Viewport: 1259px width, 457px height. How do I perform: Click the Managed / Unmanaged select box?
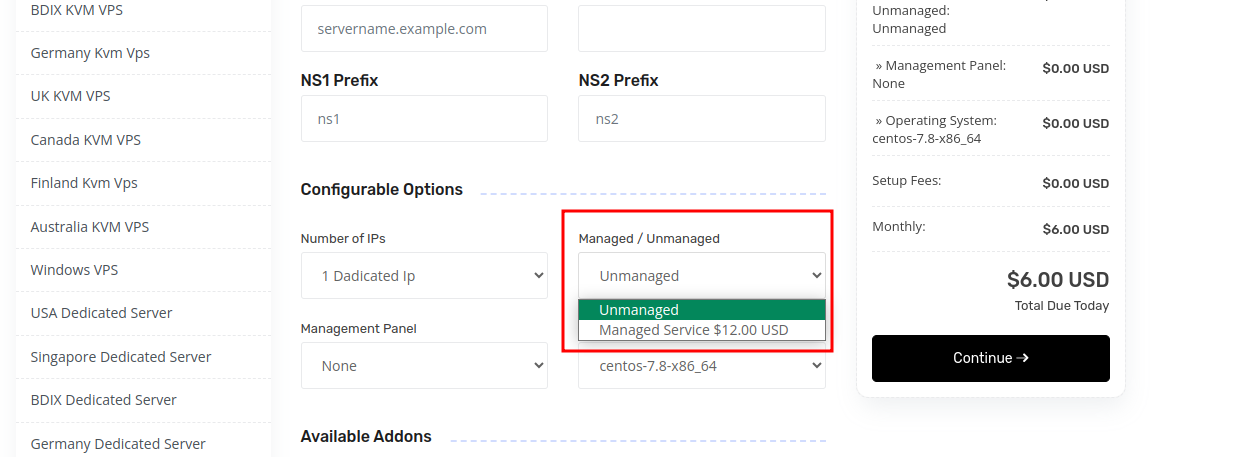(x=701, y=276)
